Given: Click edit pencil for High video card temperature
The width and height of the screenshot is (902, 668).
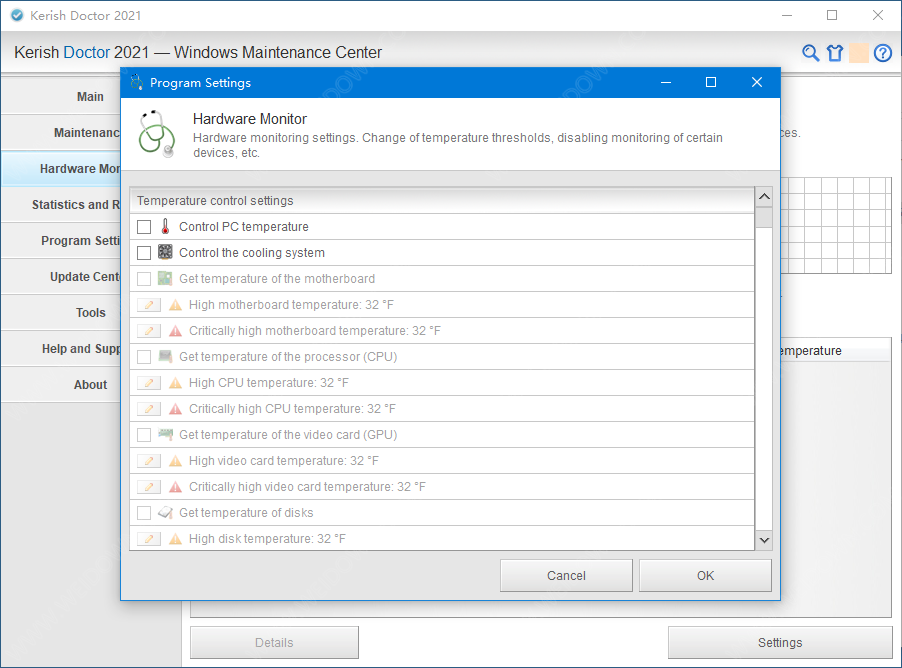Looking at the screenshot, I should click(149, 460).
